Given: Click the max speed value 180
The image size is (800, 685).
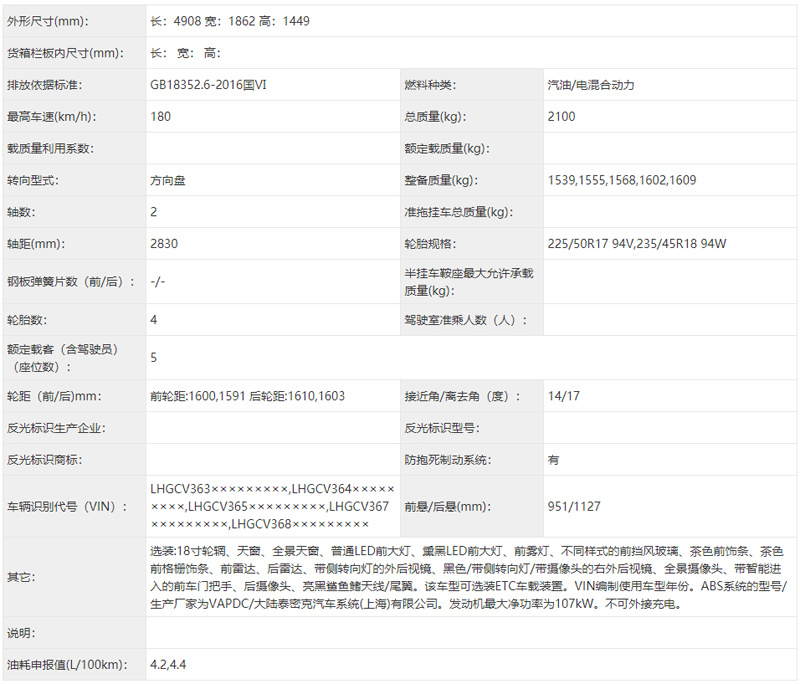Looking at the screenshot, I should pyautogui.click(x=160, y=116).
